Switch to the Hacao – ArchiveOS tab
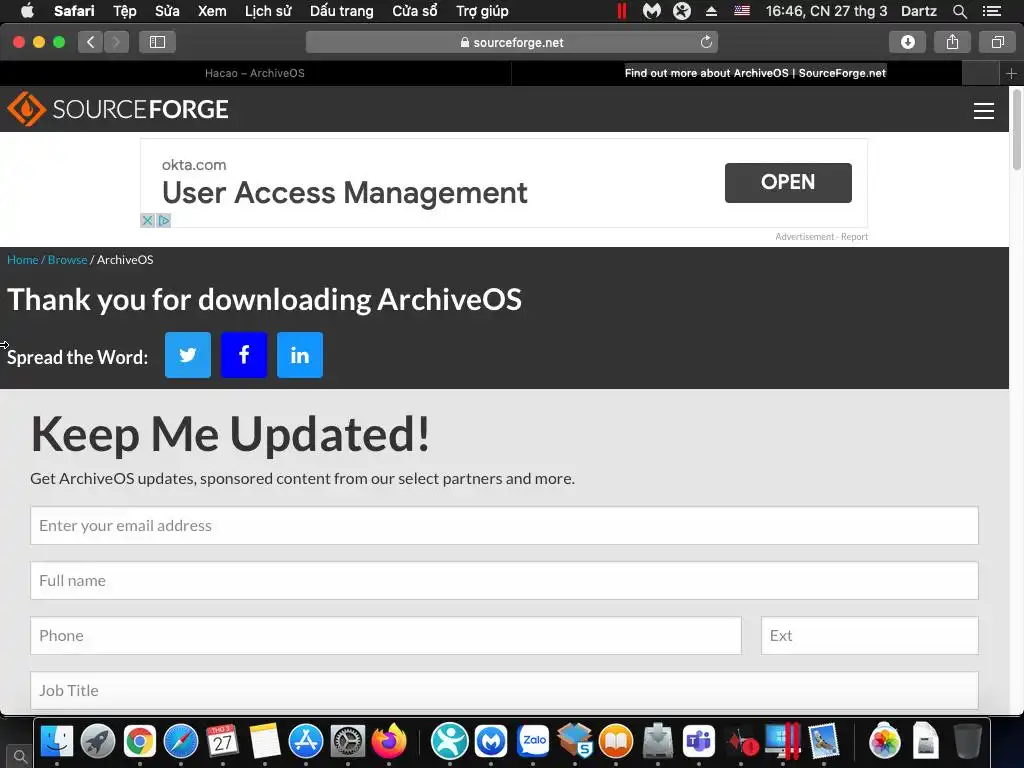 pos(255,73)
